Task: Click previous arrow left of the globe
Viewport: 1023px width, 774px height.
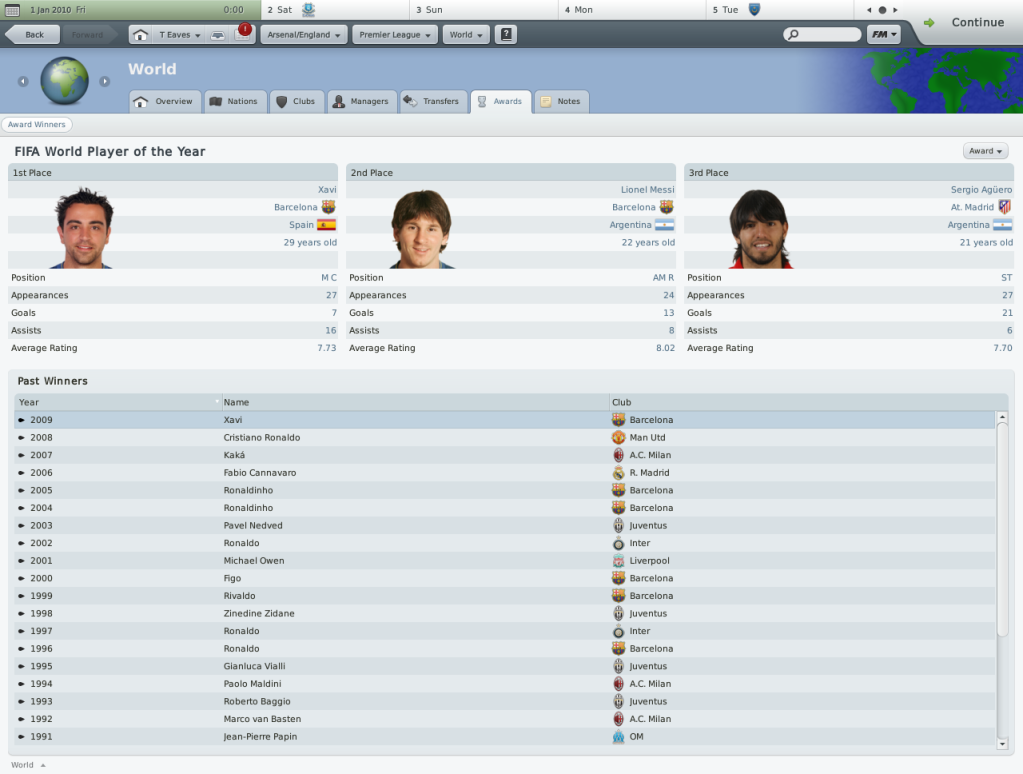Action: tap(23, 82)
